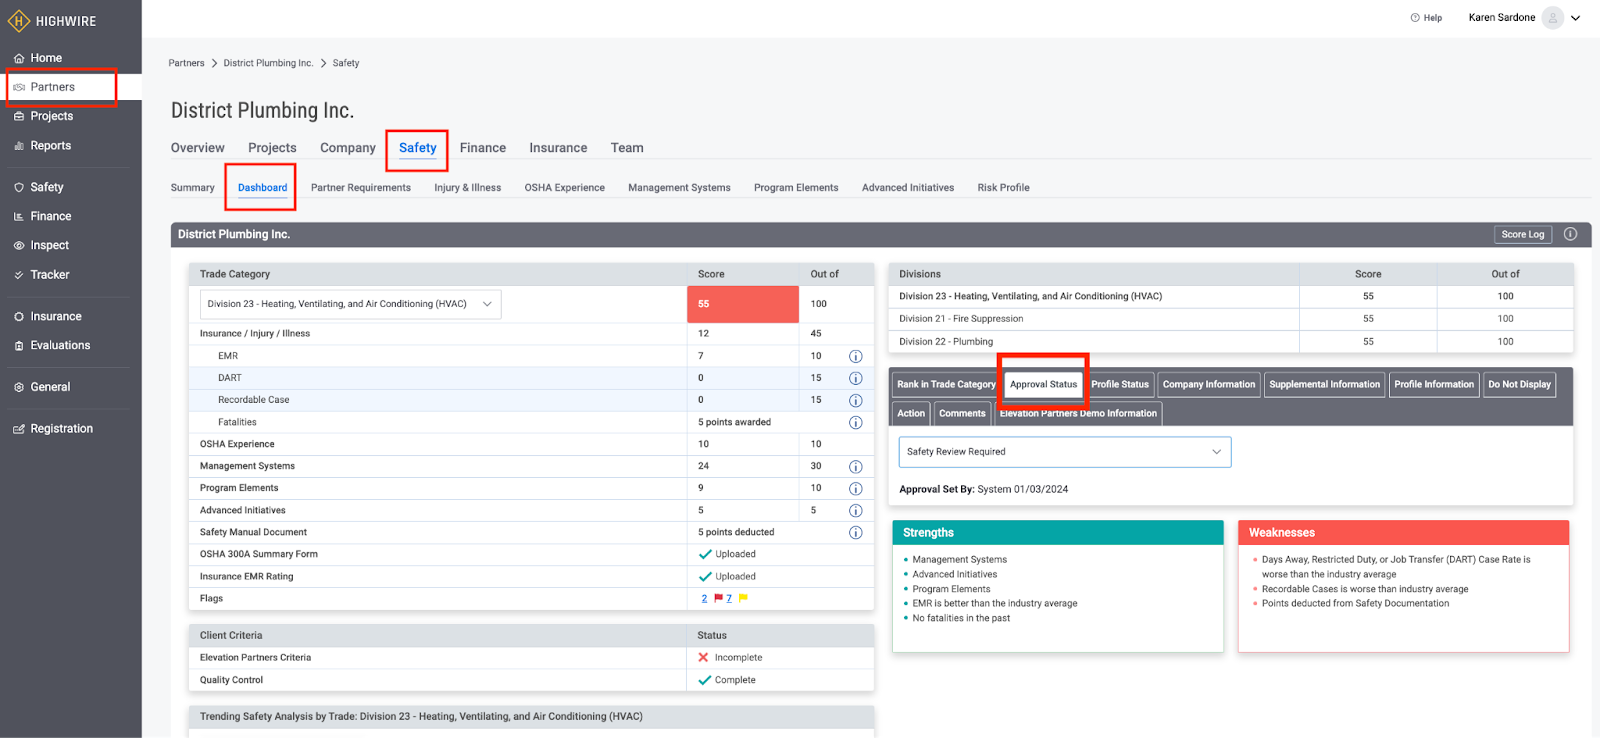1600x738 pixels.
Task: Open the Risk Profile sub-tab
Action: (1003, 188)
